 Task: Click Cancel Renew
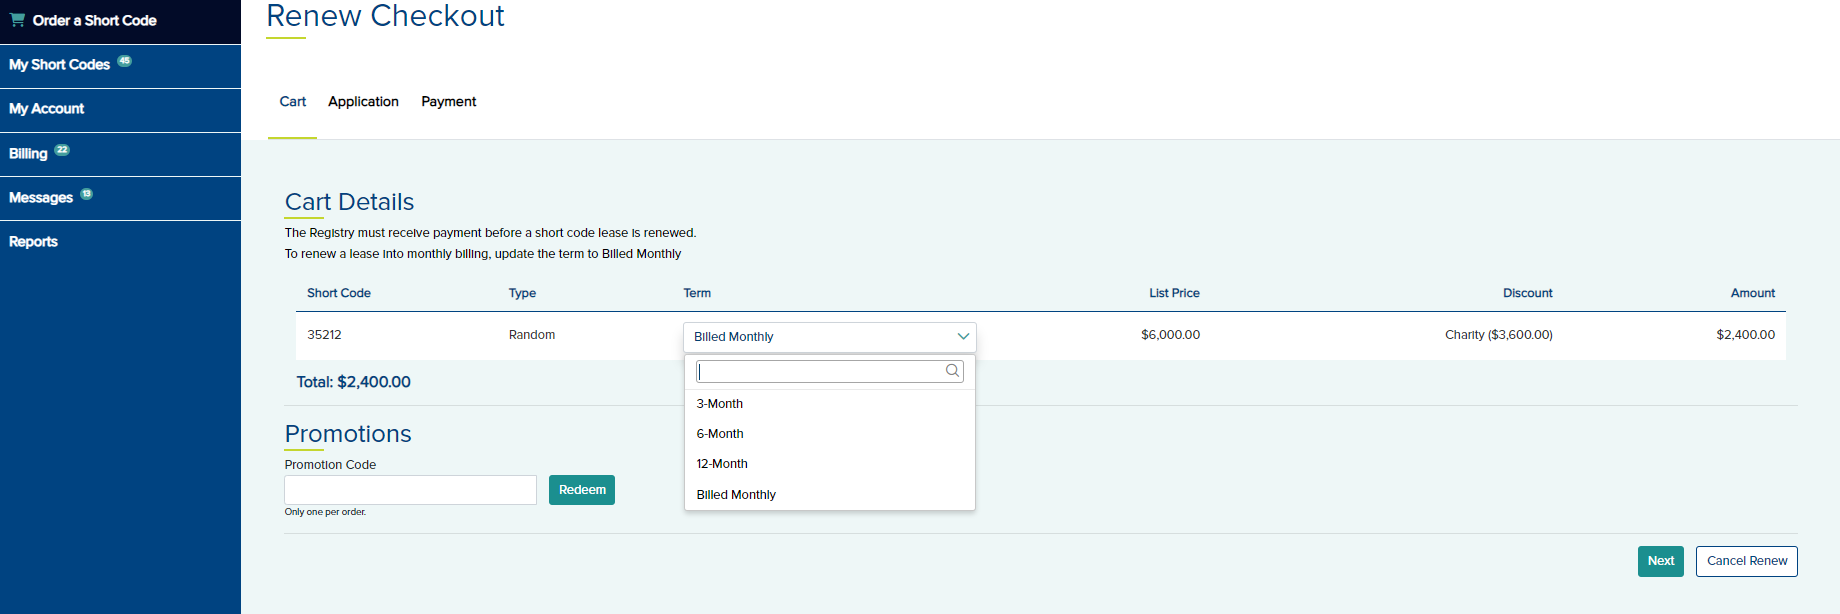click(x=1746, y=561)
